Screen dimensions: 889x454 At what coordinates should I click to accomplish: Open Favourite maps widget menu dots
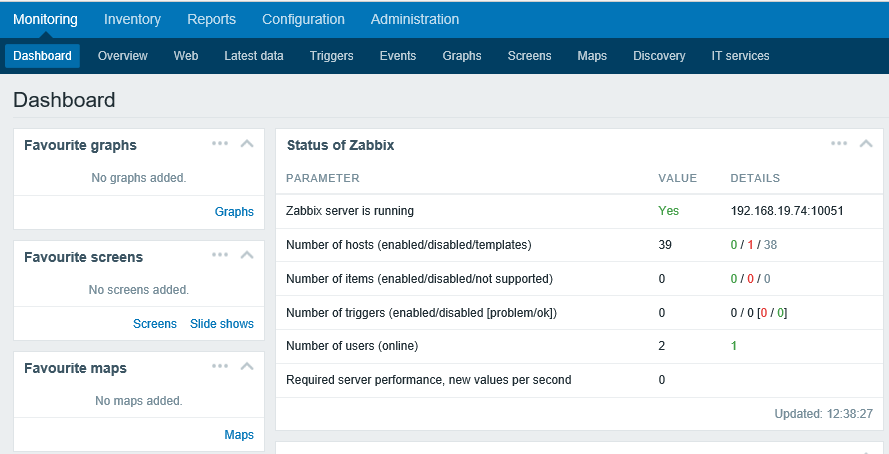pyautogui.click(x=220, y=366)
